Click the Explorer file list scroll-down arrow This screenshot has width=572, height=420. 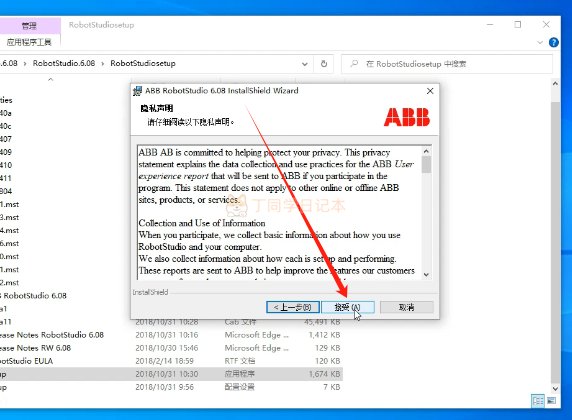(x=555, y=389)
